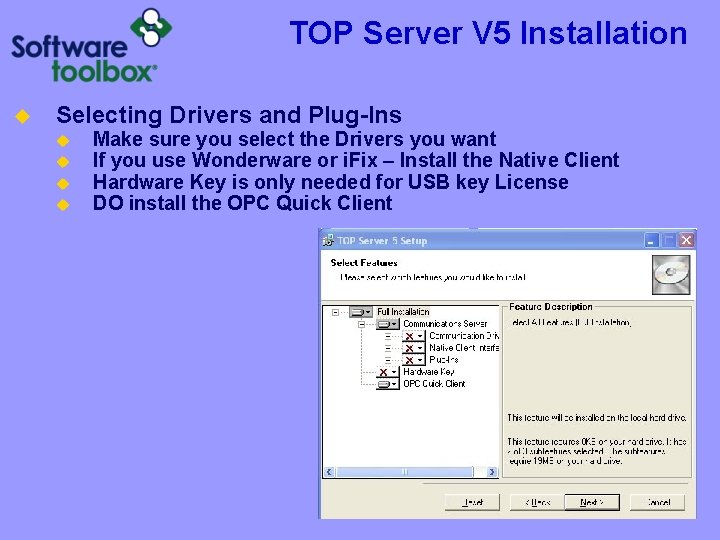Close the TOP Server 5 Setup window
This screenshot has height=540, width=720.
686,240
